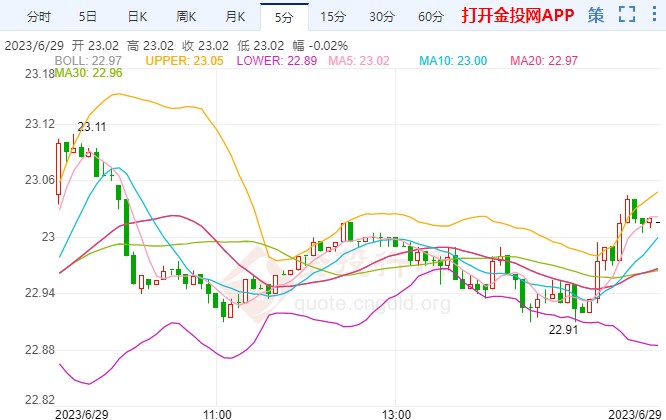The height and width of the screenshot is (420, 666).
Task: Click the MA10: 23.00 legend label
Action: click(453, 61)
